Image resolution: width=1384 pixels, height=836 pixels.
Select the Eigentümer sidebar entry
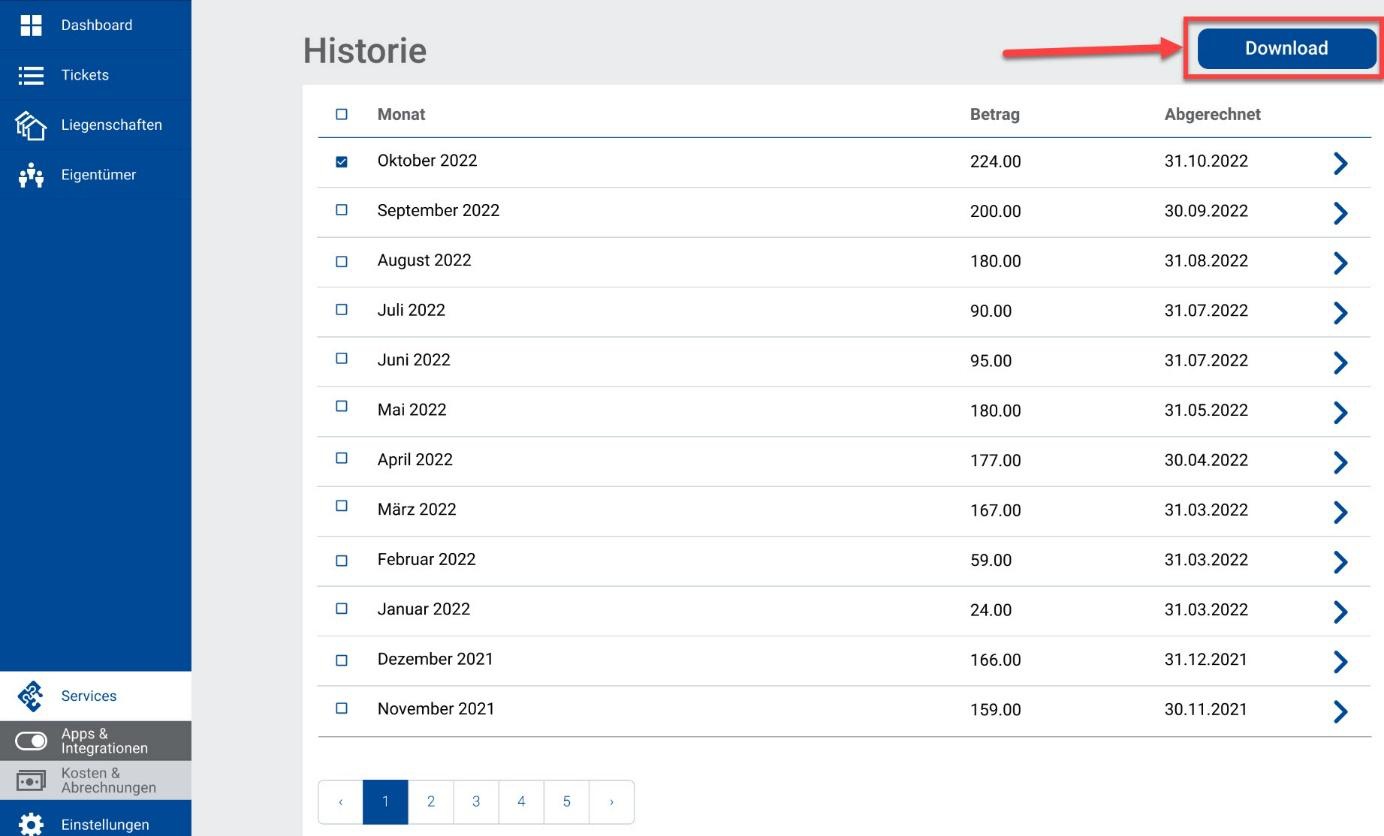pos(96,175)
